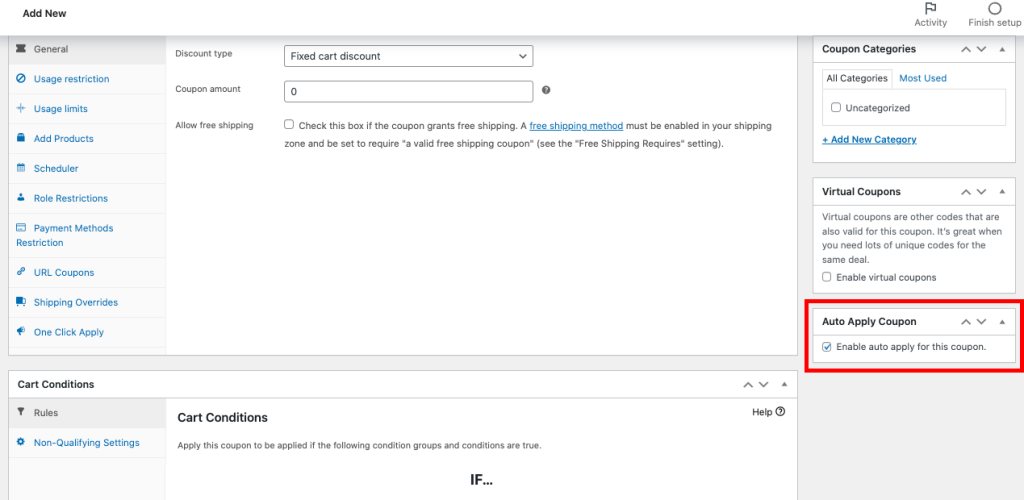Click the Finish setup circle icon
Screen dimensions: 1024x500
[x=995, y=8]
